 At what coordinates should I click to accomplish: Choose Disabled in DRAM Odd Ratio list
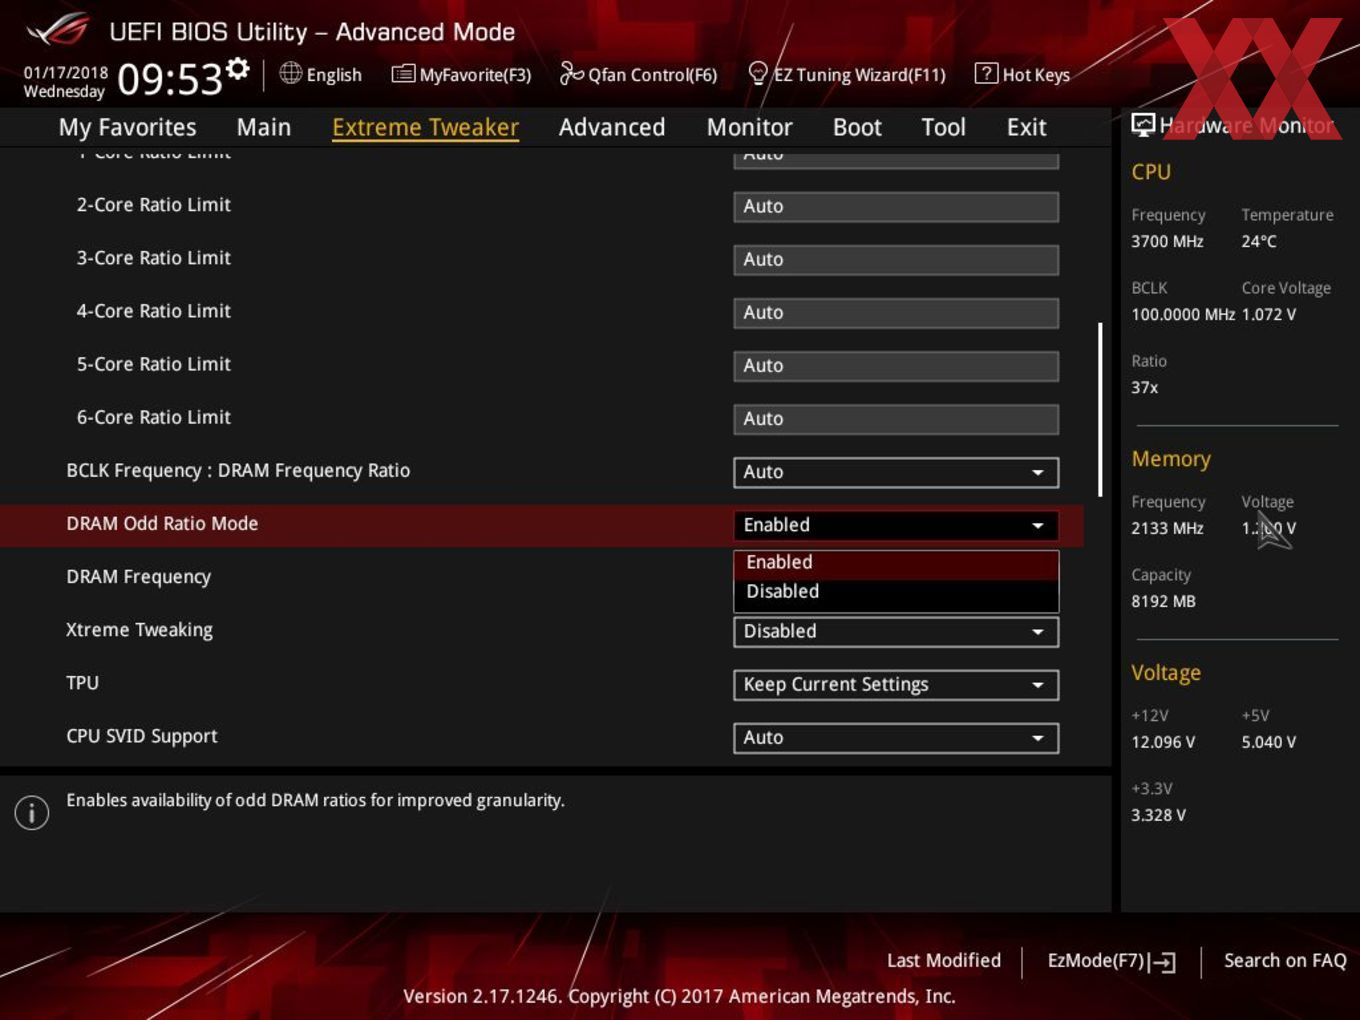(896, 592)
